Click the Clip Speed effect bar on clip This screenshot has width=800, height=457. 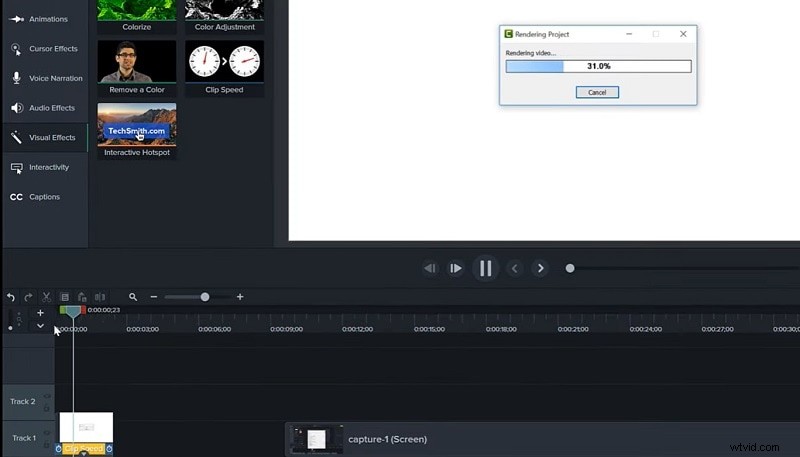(84, 449)
